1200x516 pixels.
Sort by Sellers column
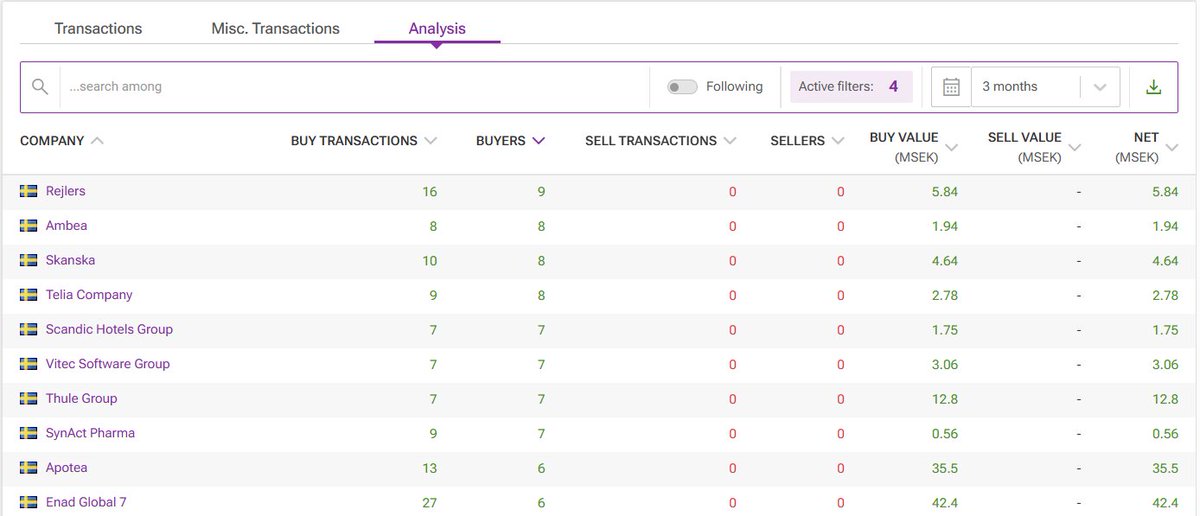(807, 141)
